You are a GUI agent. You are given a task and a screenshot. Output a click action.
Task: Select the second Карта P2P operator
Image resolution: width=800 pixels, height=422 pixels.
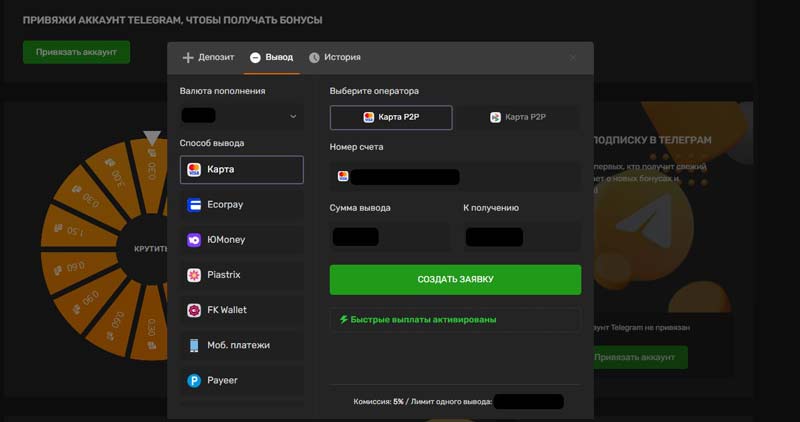[518, 118]
